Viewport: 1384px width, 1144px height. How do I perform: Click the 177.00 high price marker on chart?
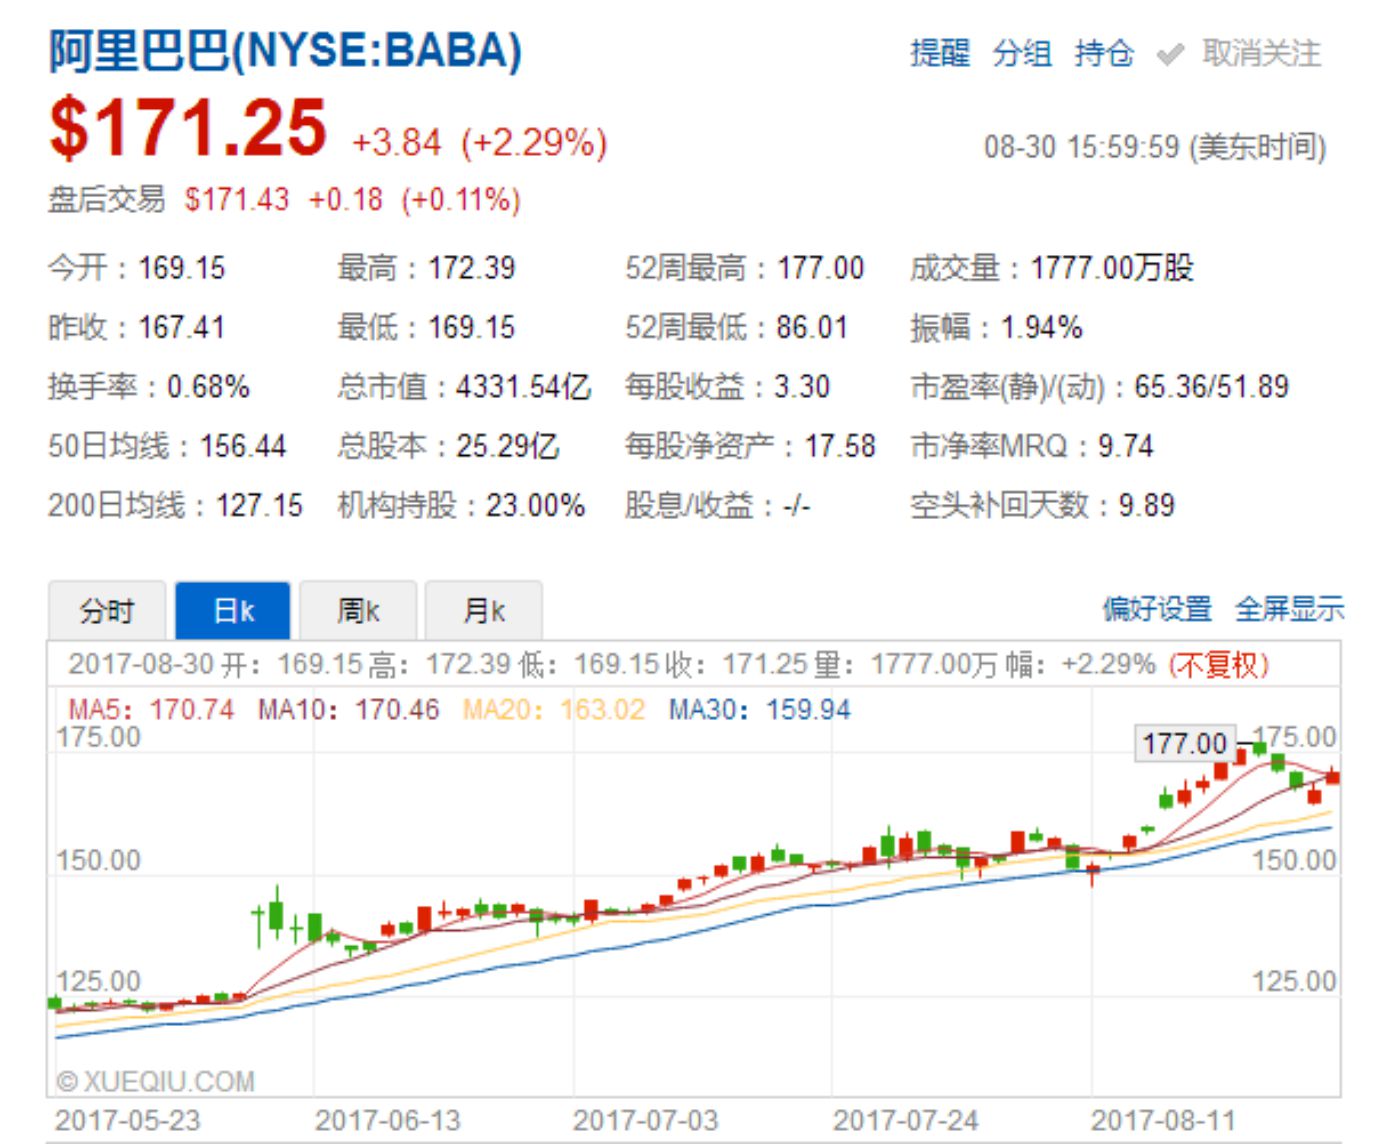pos(1185,743)
